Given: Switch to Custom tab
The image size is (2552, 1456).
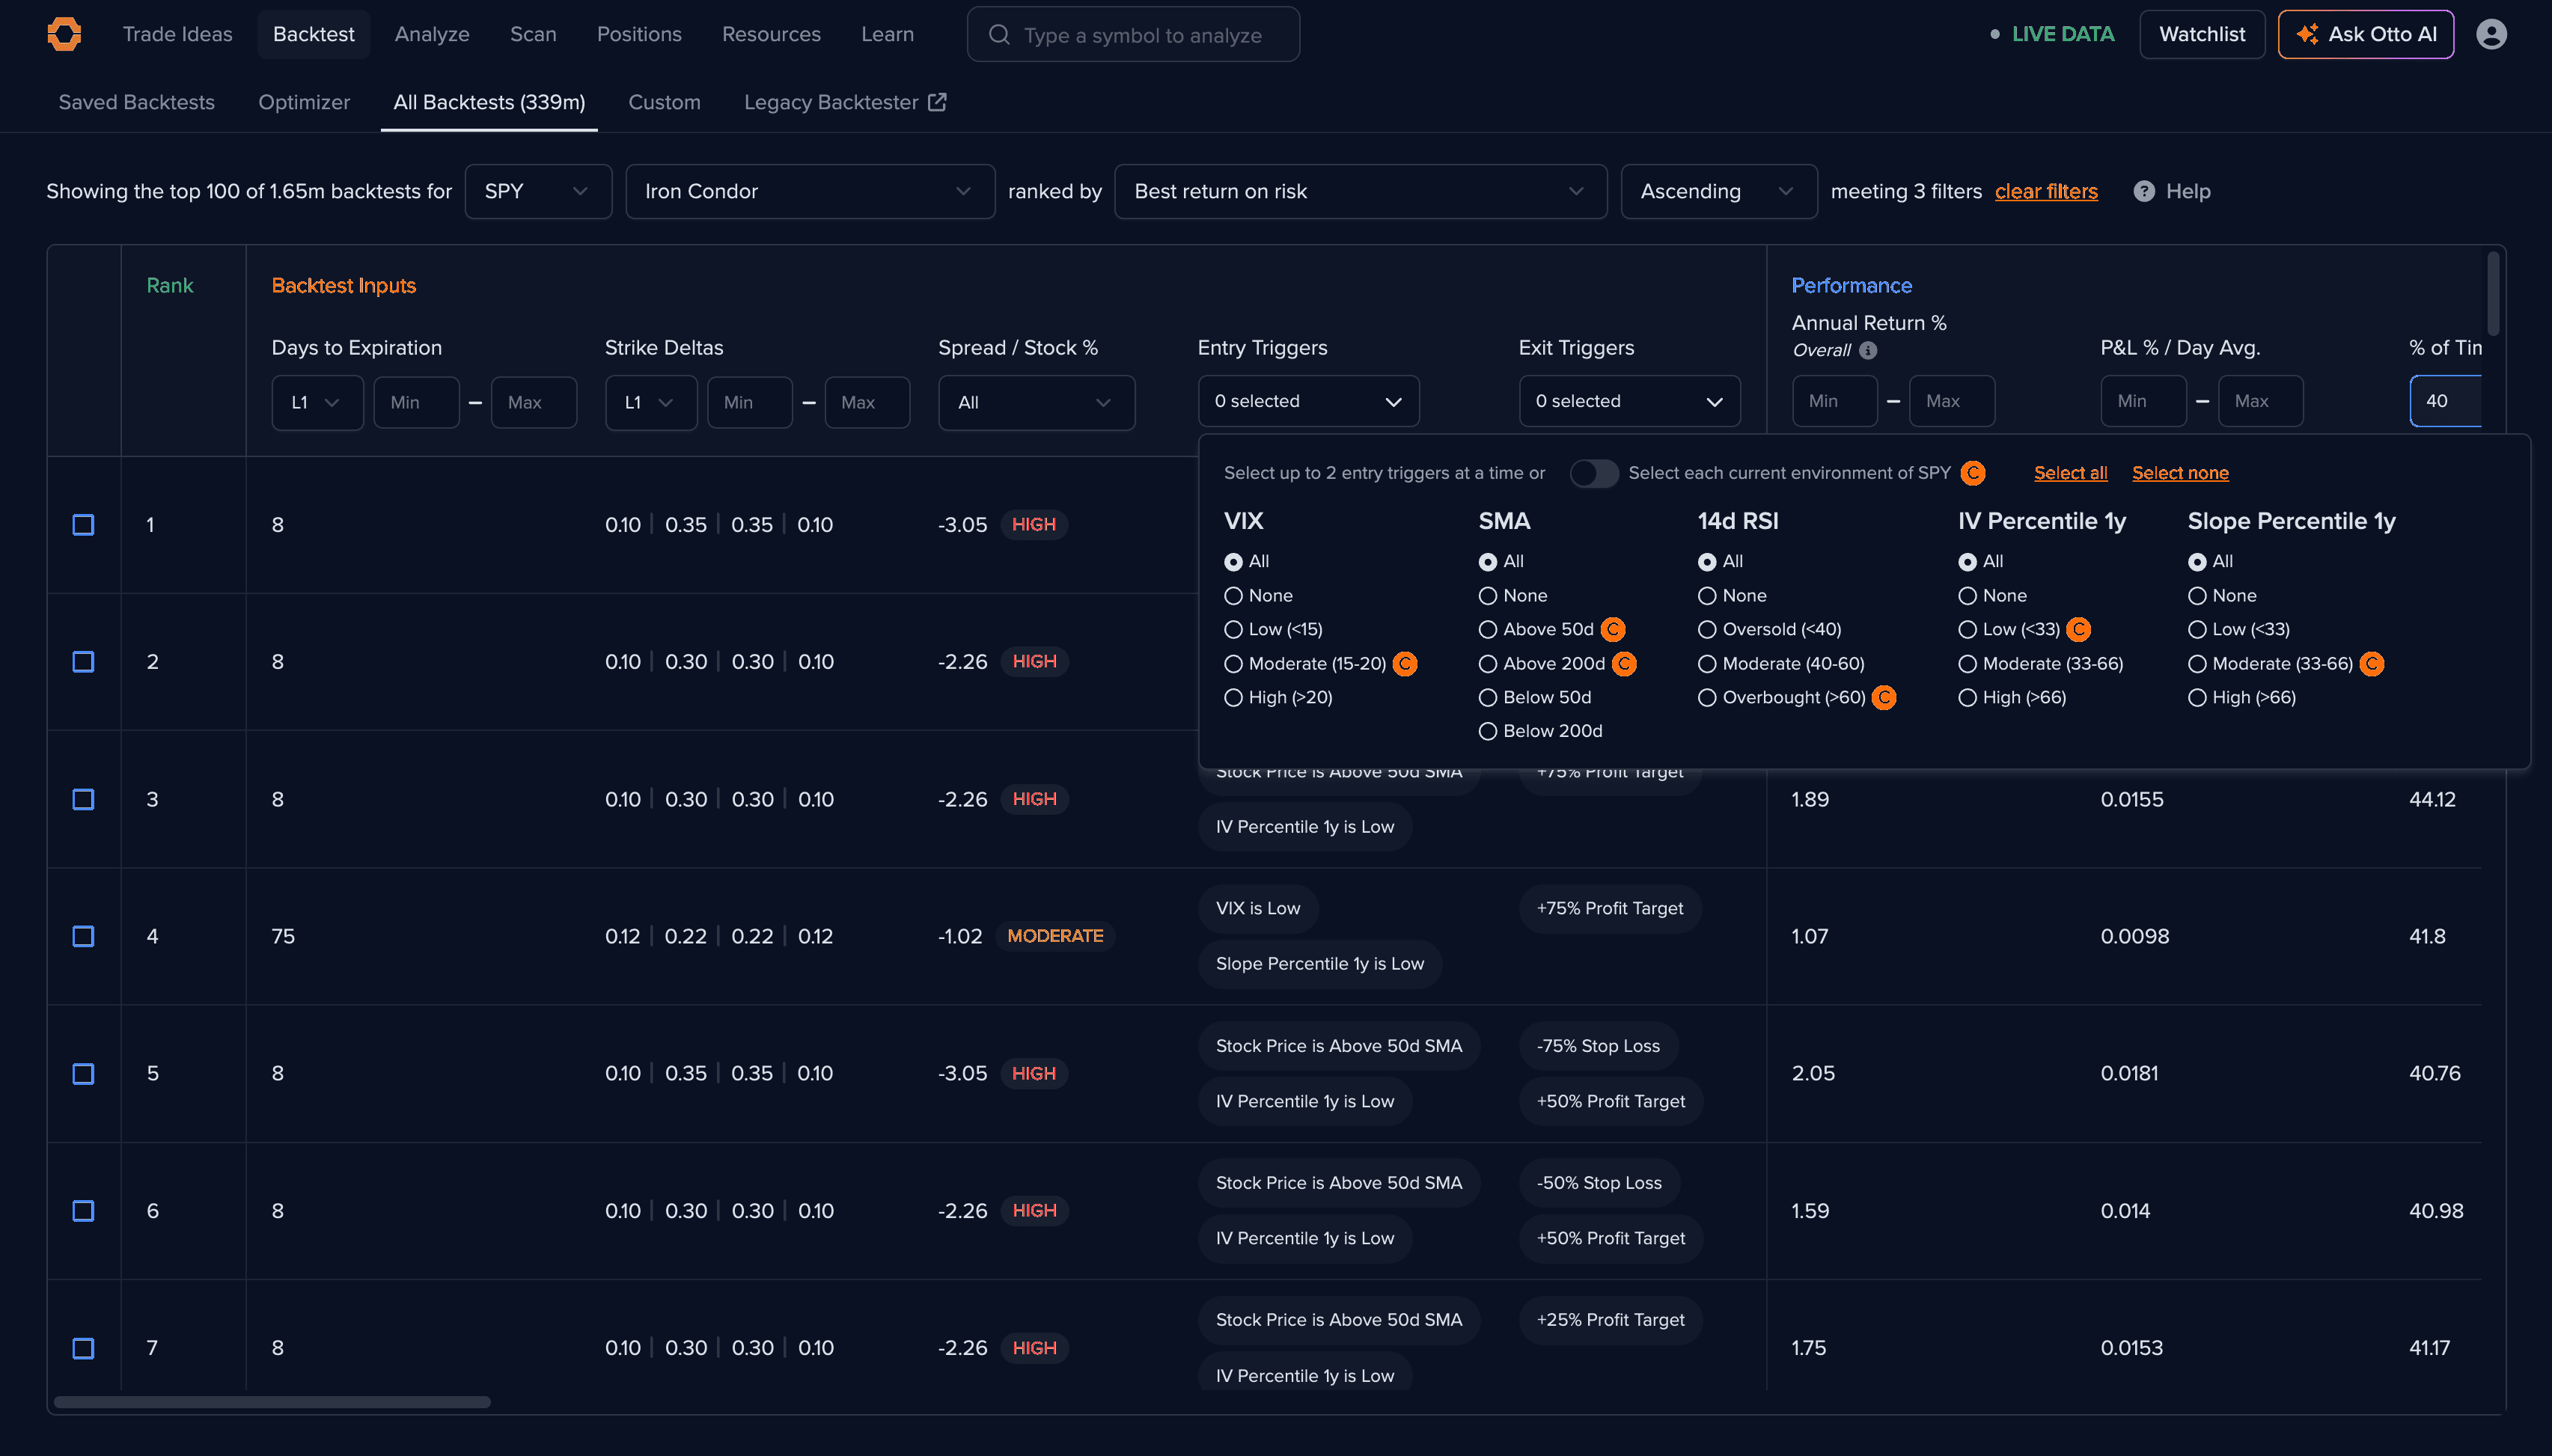Looking at the screenshot, I should [664, 102].
